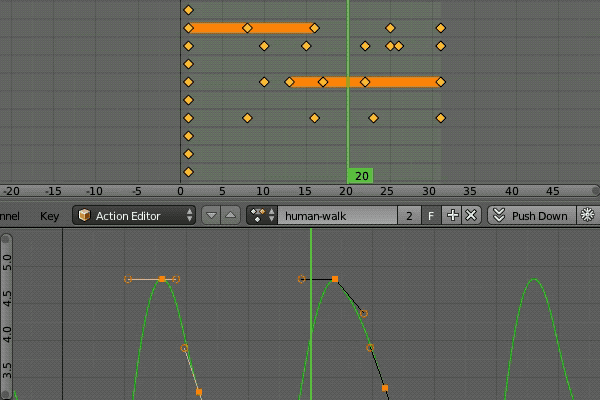Select the right handle of the first peak keyframe
The width and height of the screenshot is (600, 400).
[x=176, y=279]
